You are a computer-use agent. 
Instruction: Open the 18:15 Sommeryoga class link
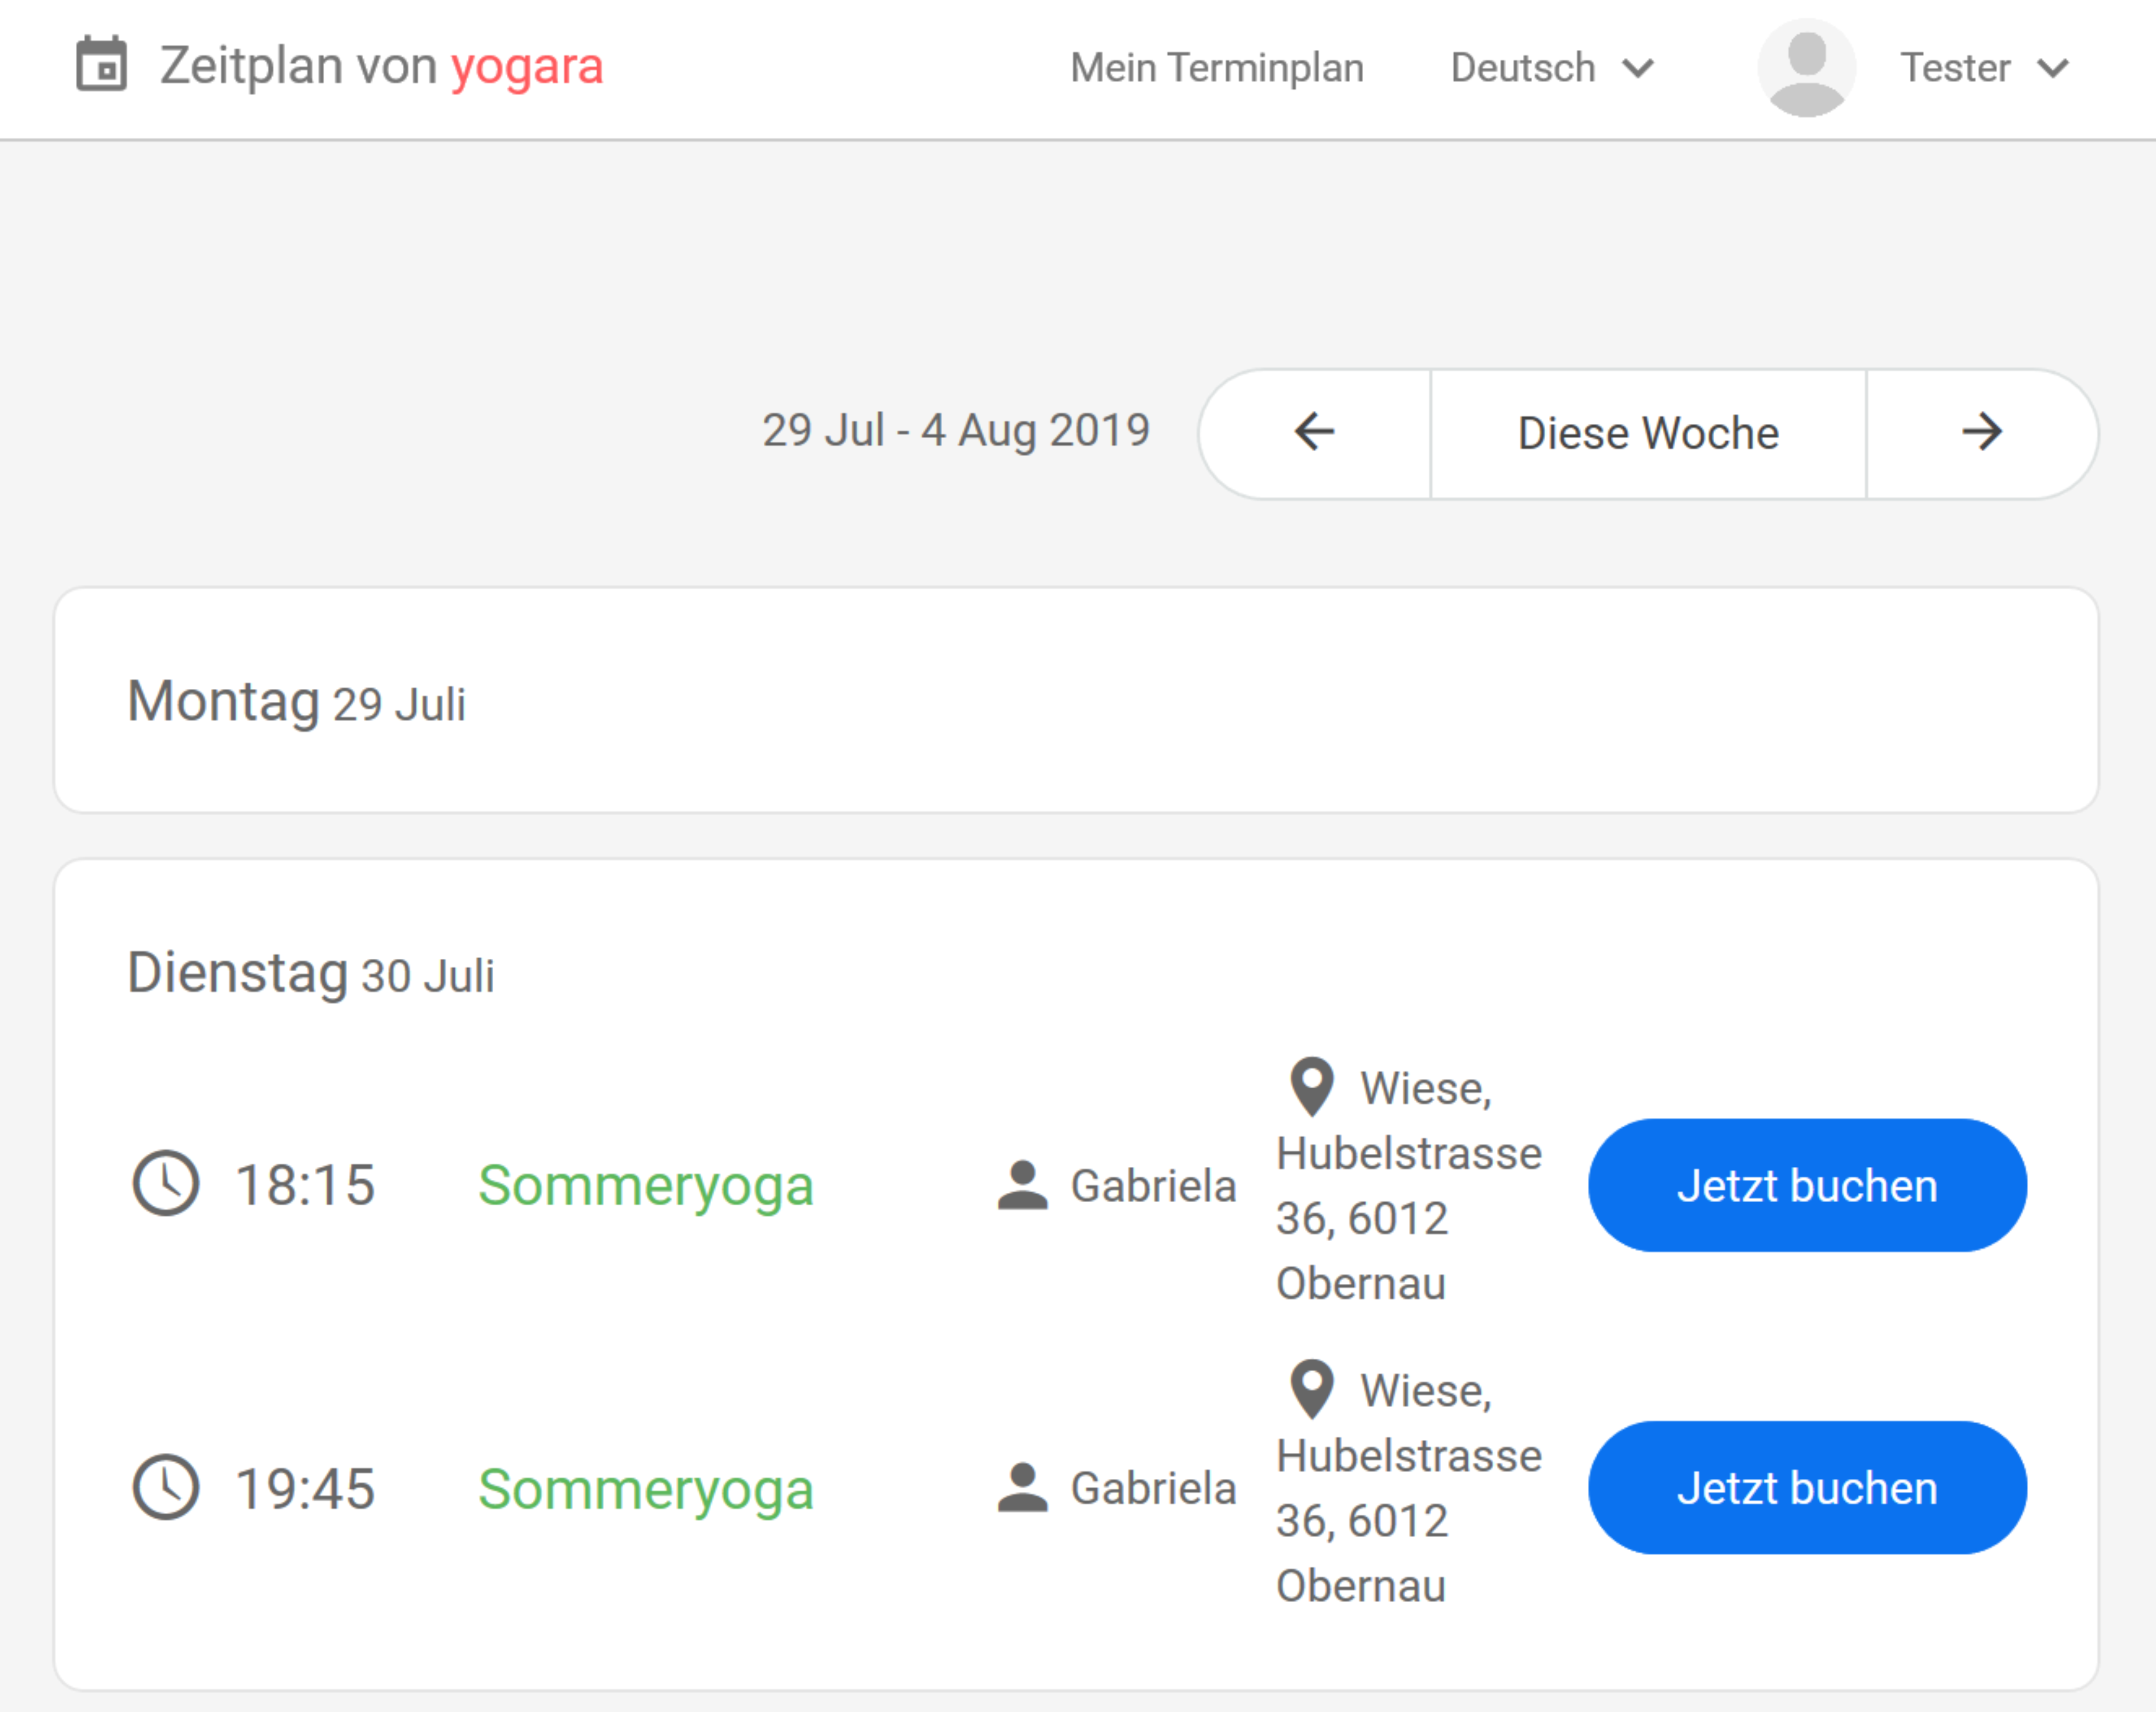(645, 1185)
